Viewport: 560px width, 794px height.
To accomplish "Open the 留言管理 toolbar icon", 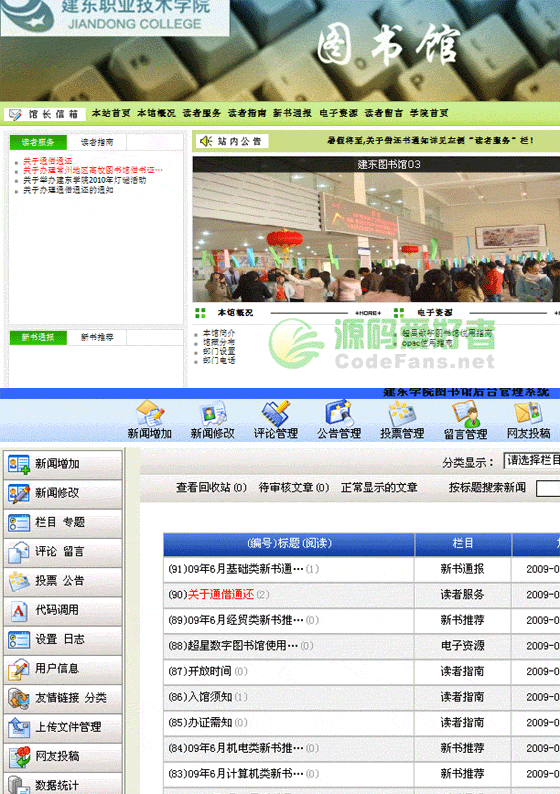I will pos(465,419).
